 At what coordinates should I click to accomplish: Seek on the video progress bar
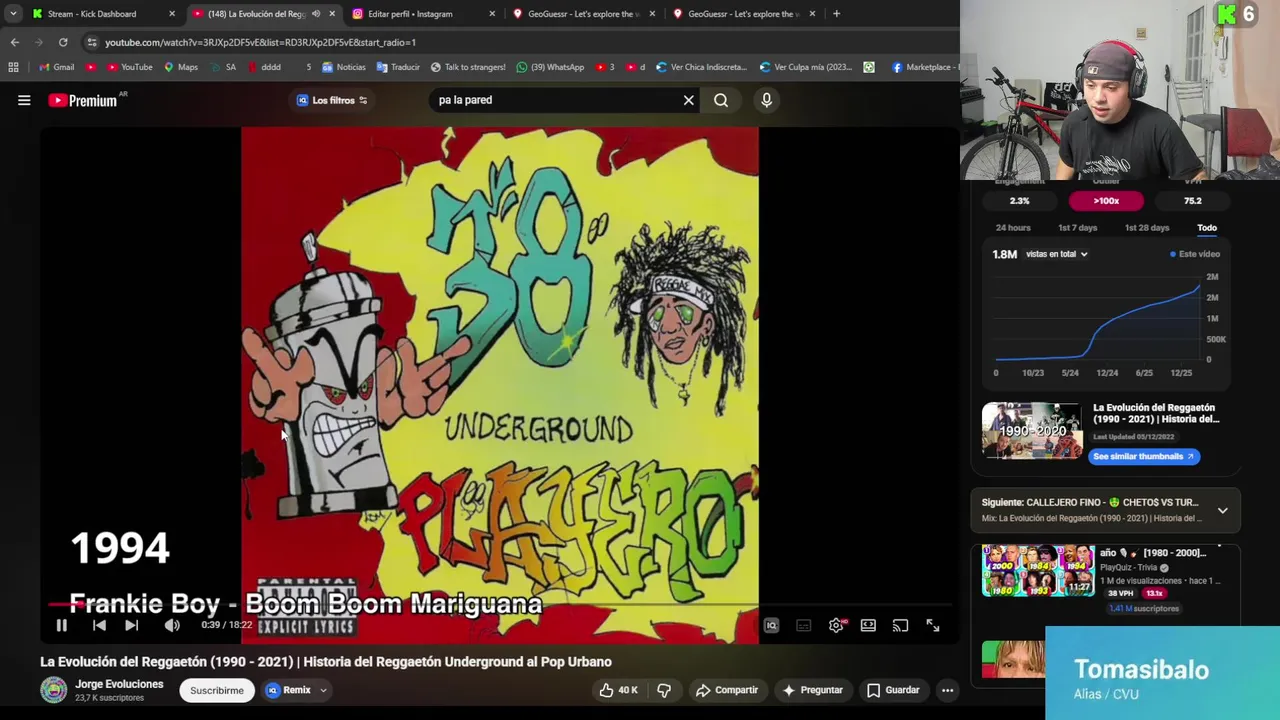[x=500, y=604]
